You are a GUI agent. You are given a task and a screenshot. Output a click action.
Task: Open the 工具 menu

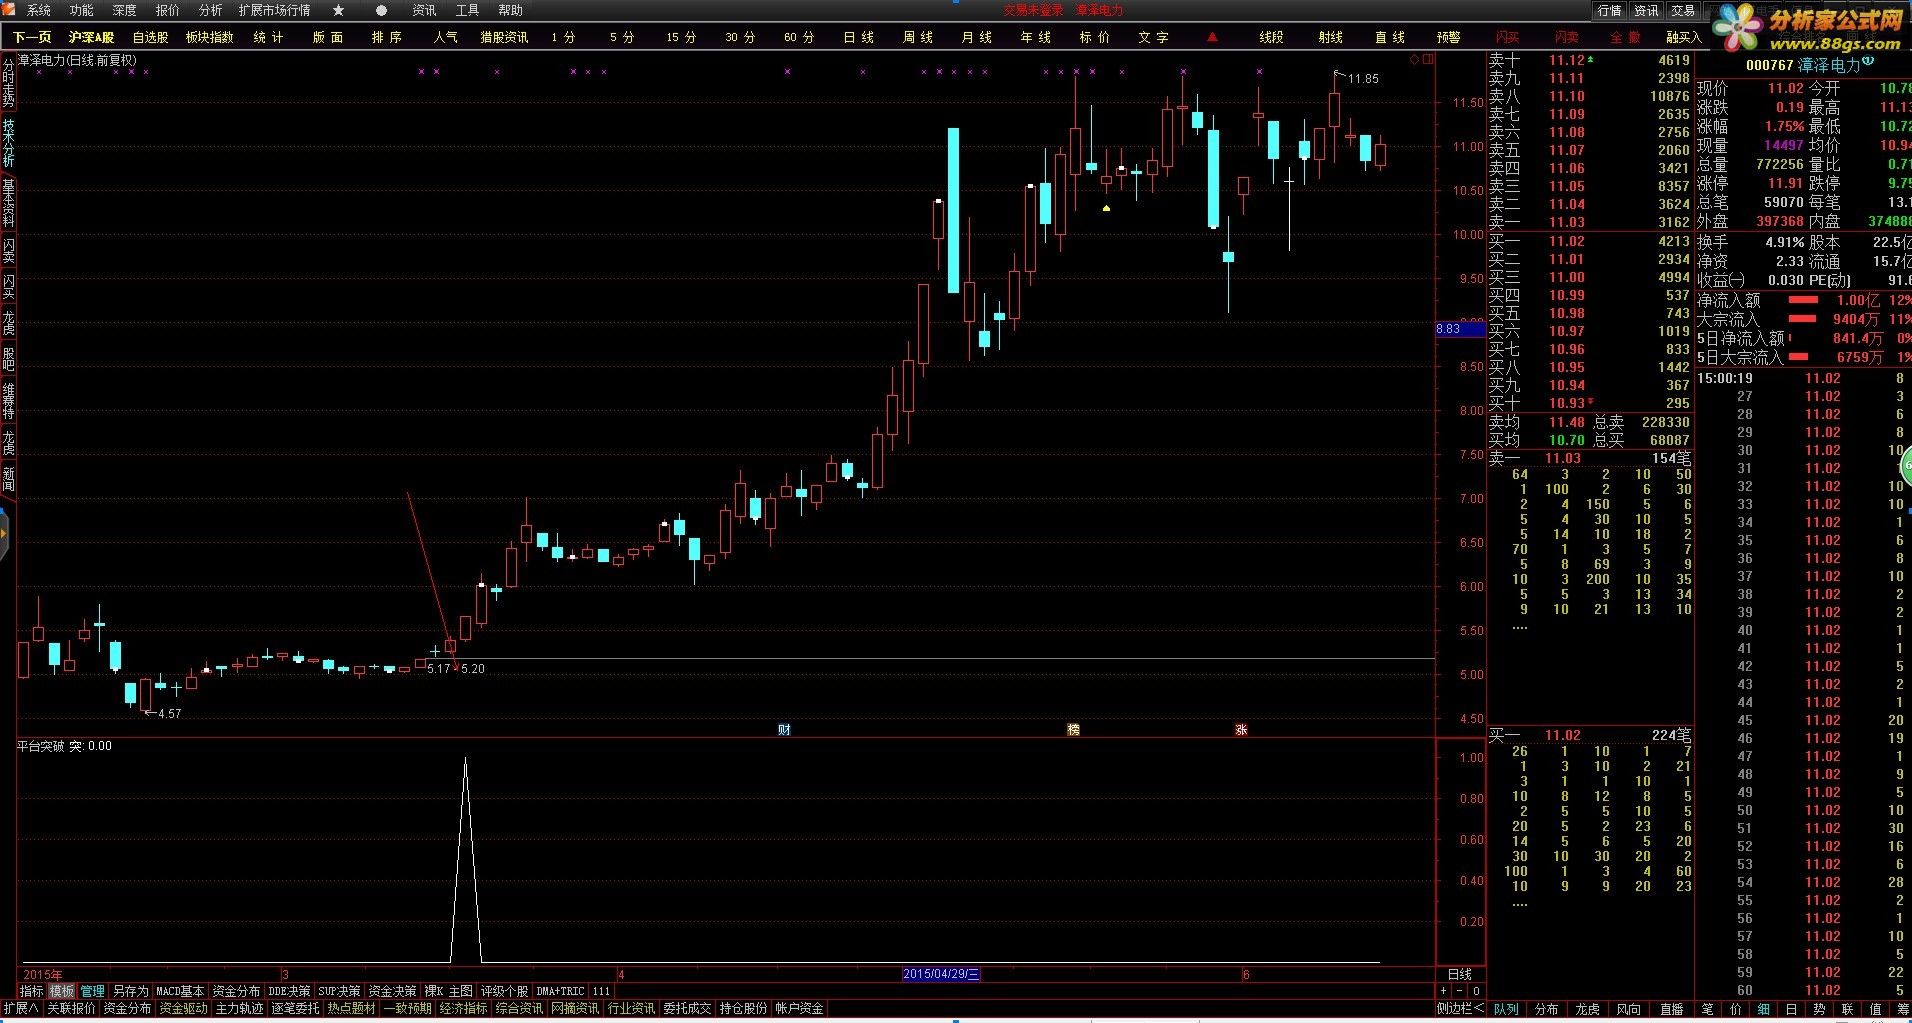[x=467, y=10]
